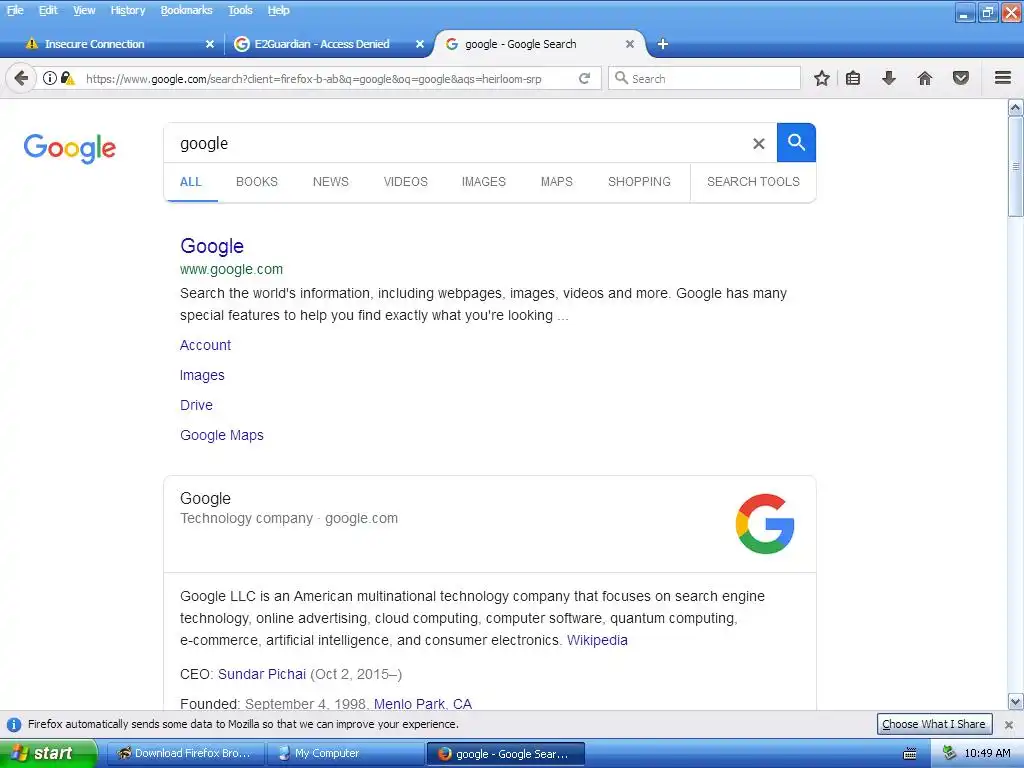Select the SHOPPING results tab
1024x768 pixels.
639,182
